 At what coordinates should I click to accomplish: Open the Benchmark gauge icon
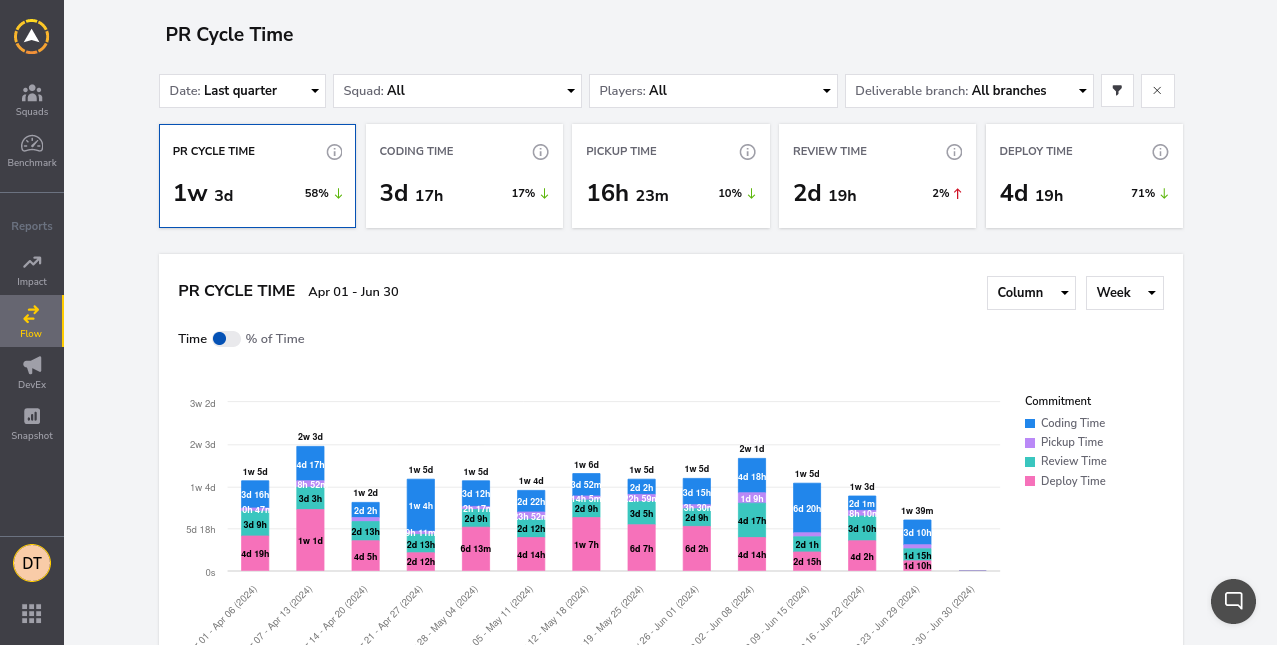click(x=32, y=144)
